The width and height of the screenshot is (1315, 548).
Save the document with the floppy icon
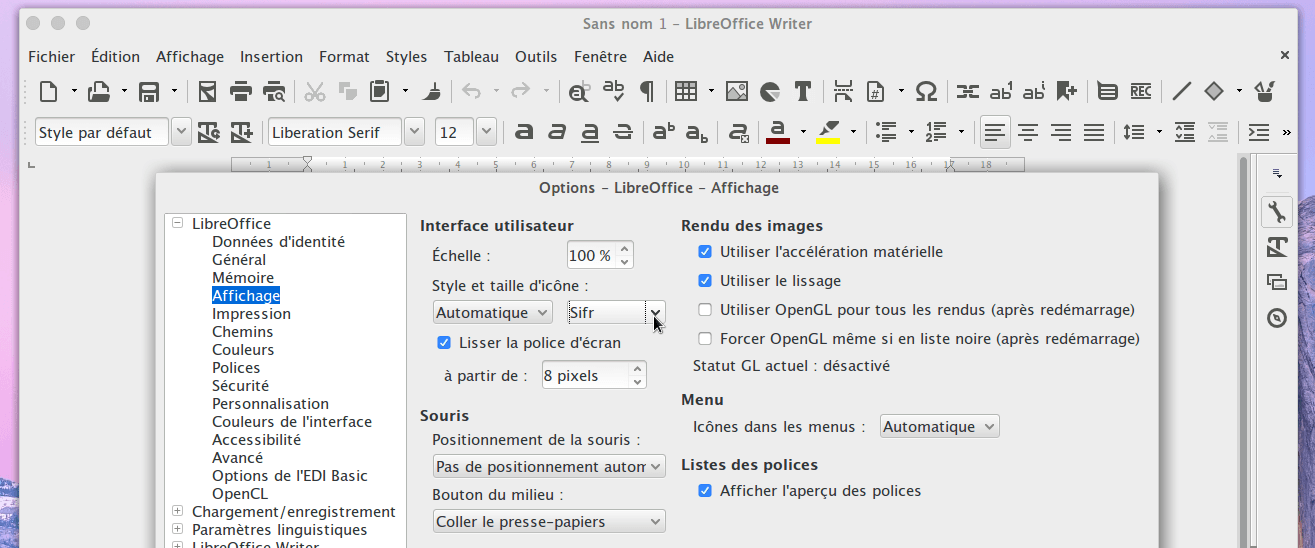(x=149, y=92)
